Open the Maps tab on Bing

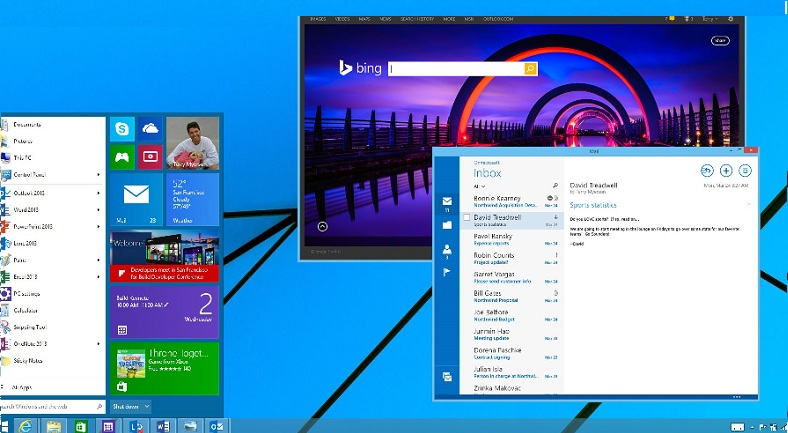click(x=363, y=18)
